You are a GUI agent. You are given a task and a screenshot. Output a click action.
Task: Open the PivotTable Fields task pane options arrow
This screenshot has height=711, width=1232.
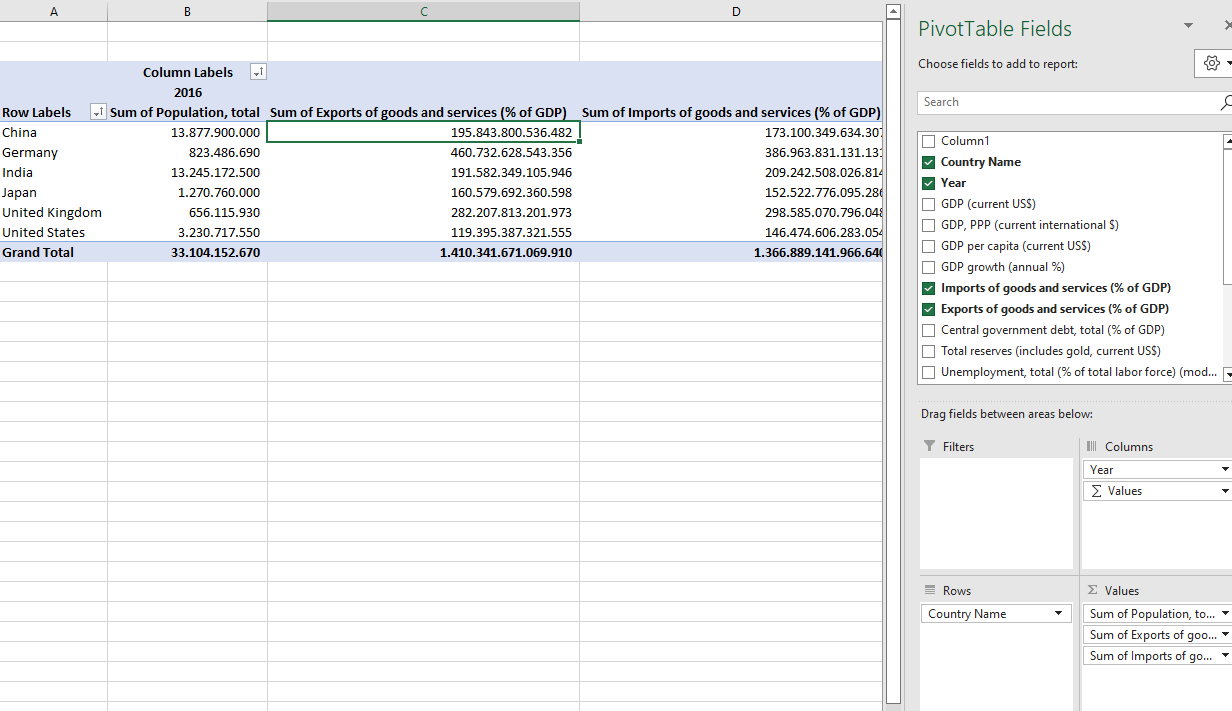(1188, 26)
